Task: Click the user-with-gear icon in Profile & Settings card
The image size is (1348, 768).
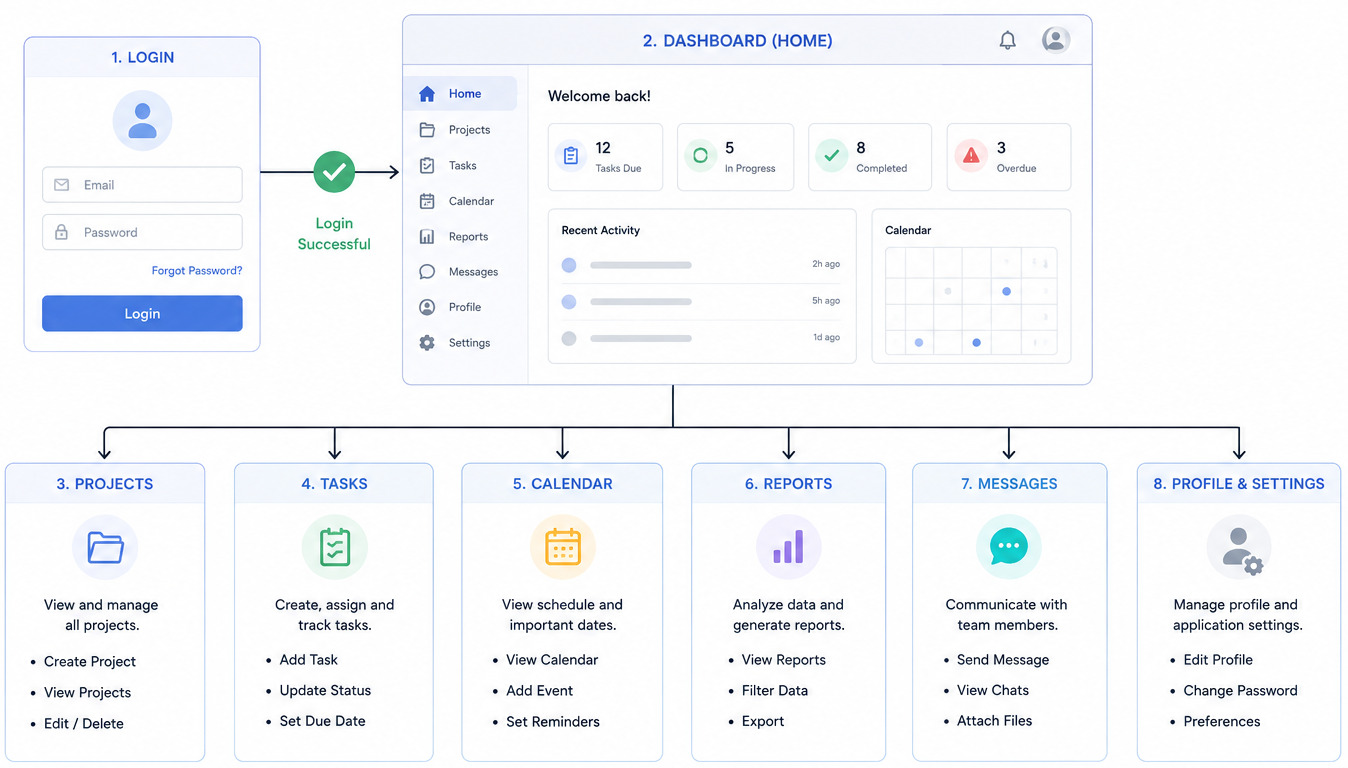Action: pyautogui.click(x=1238, y=549)
